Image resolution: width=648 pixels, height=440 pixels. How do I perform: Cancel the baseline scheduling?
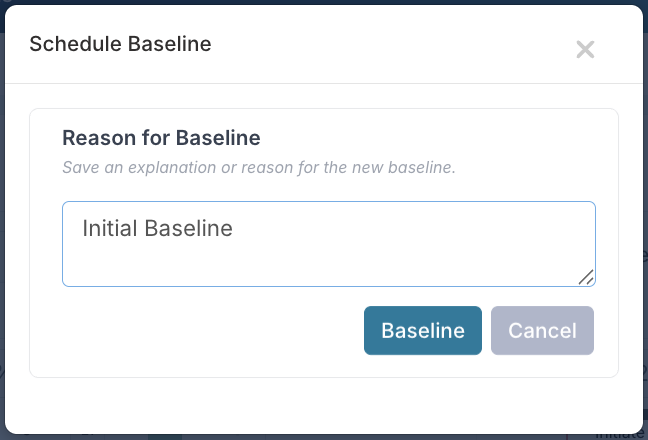(542, 331)
